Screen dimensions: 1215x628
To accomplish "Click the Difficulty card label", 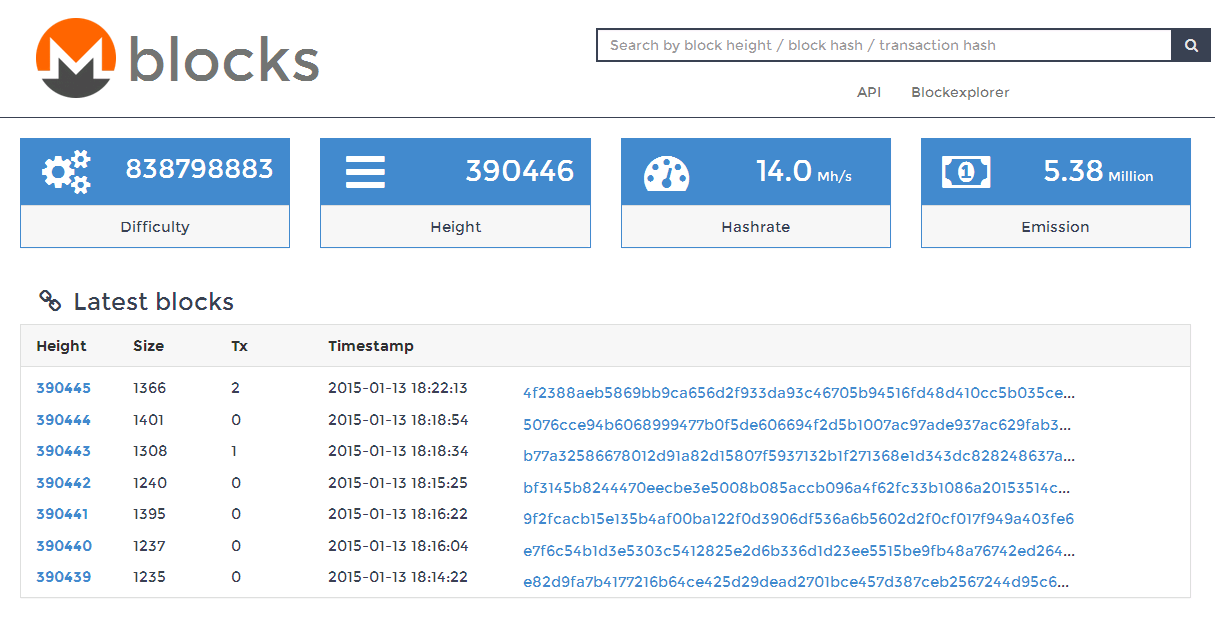I will point(155,227).
